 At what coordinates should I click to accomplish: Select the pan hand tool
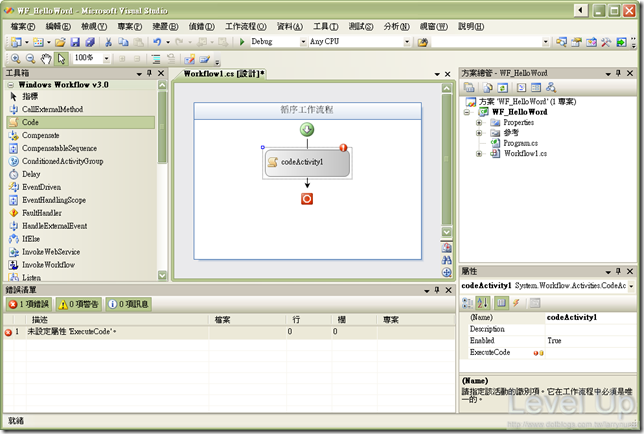tap(46, 59)
